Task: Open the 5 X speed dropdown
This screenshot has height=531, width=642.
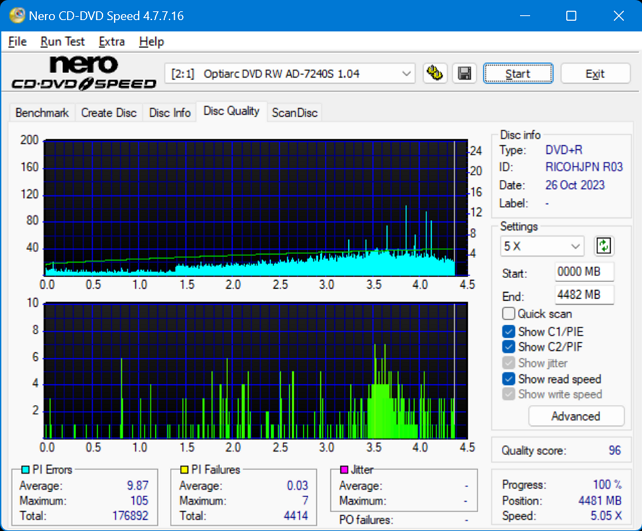Action: 542,246
